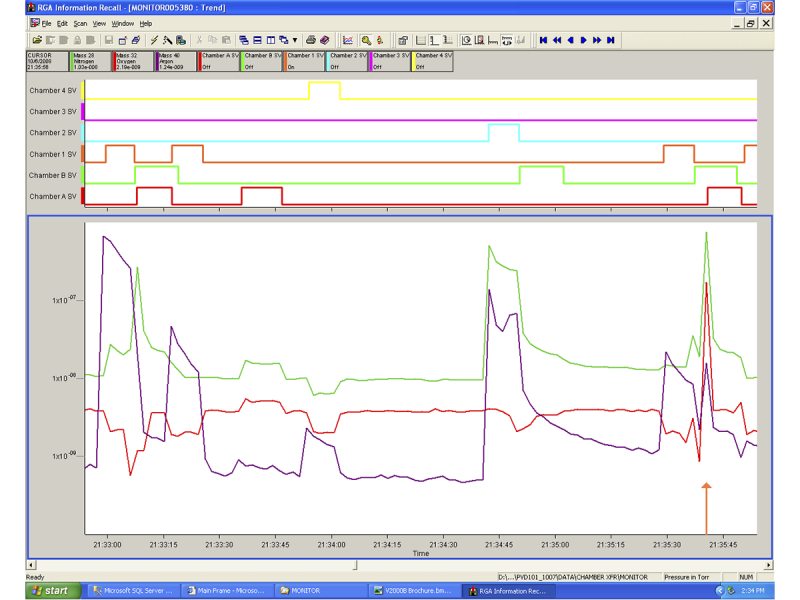Click the lightning bolt toolbar icon
This screenshot has width=800, height=600.
154,40
